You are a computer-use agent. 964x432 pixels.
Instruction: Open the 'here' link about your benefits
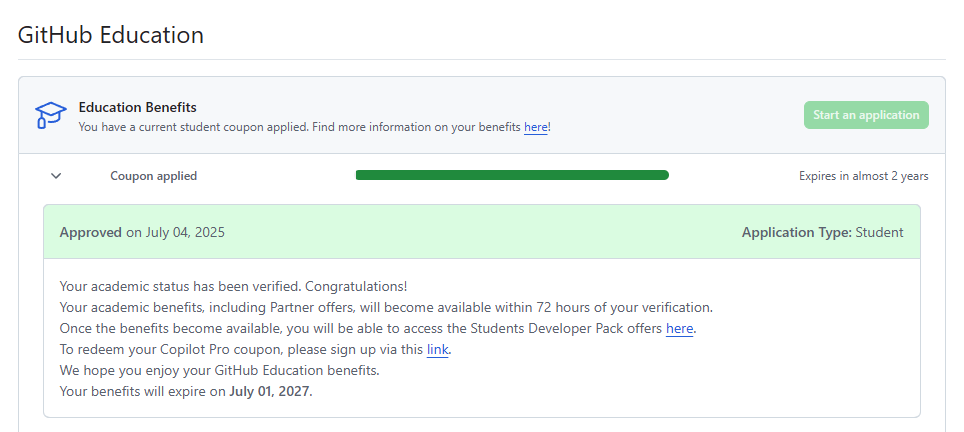(535, 127)
